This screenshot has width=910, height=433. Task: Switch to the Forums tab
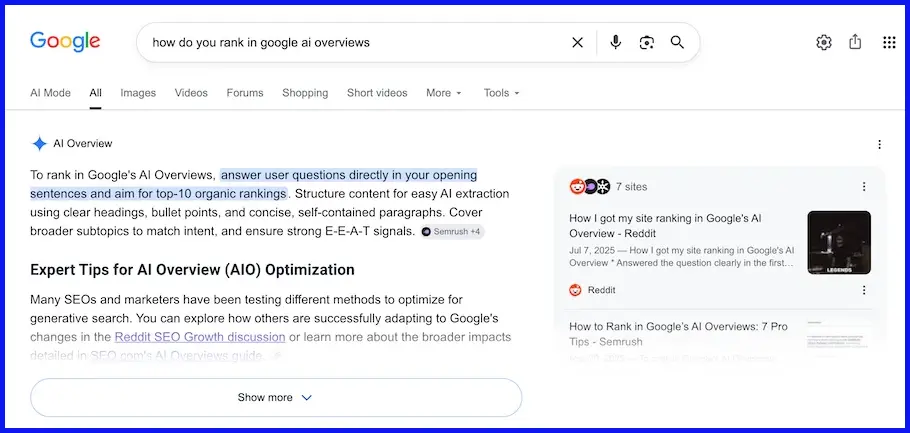coord(245,93)
